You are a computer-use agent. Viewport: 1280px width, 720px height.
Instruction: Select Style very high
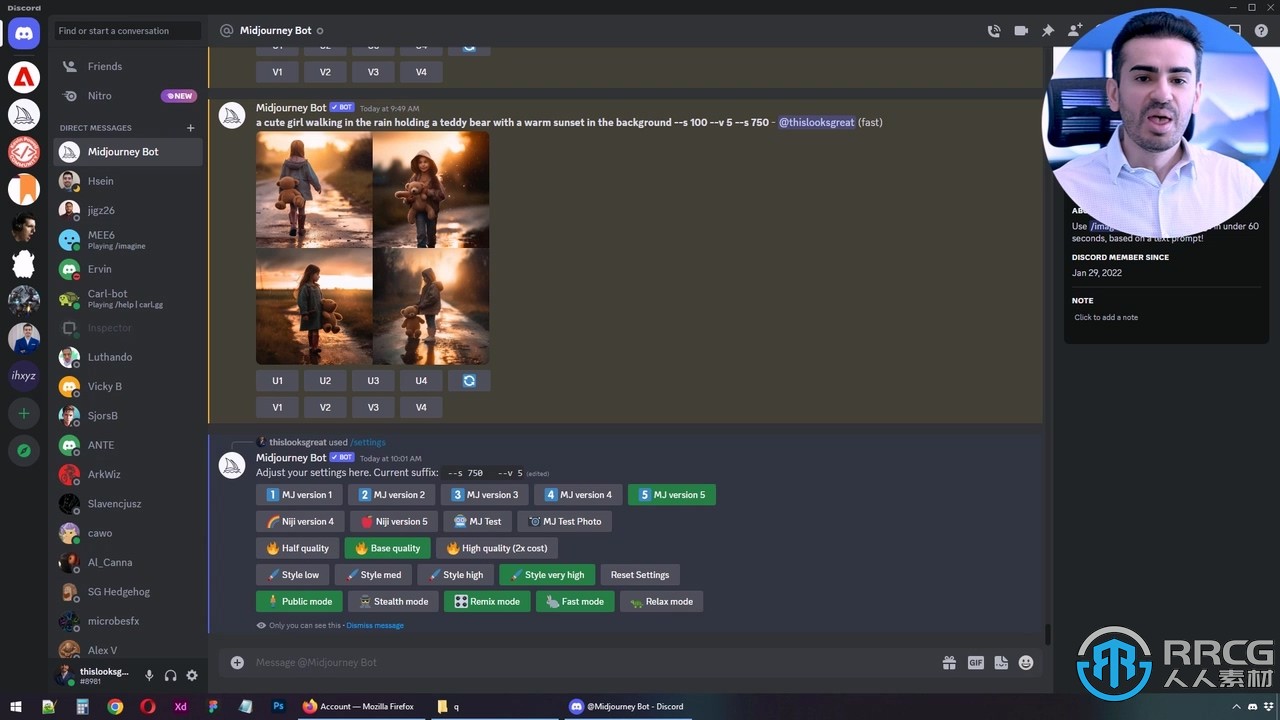[547, 575]
